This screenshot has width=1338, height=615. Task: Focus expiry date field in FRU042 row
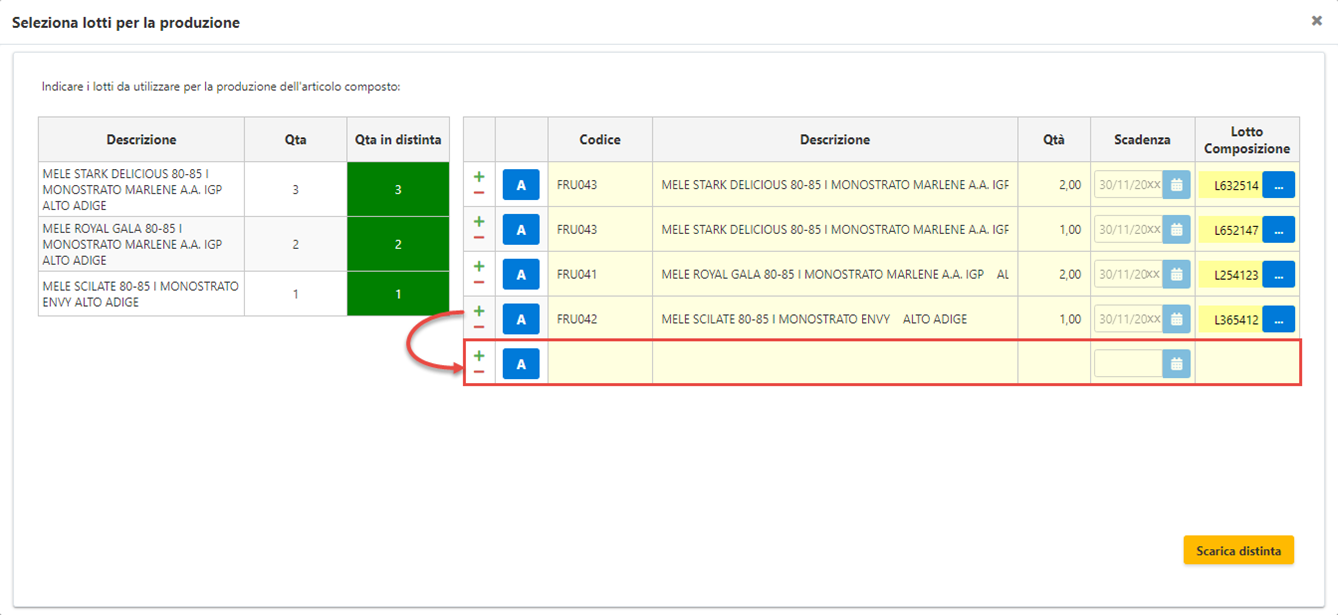coord(1128,319)
